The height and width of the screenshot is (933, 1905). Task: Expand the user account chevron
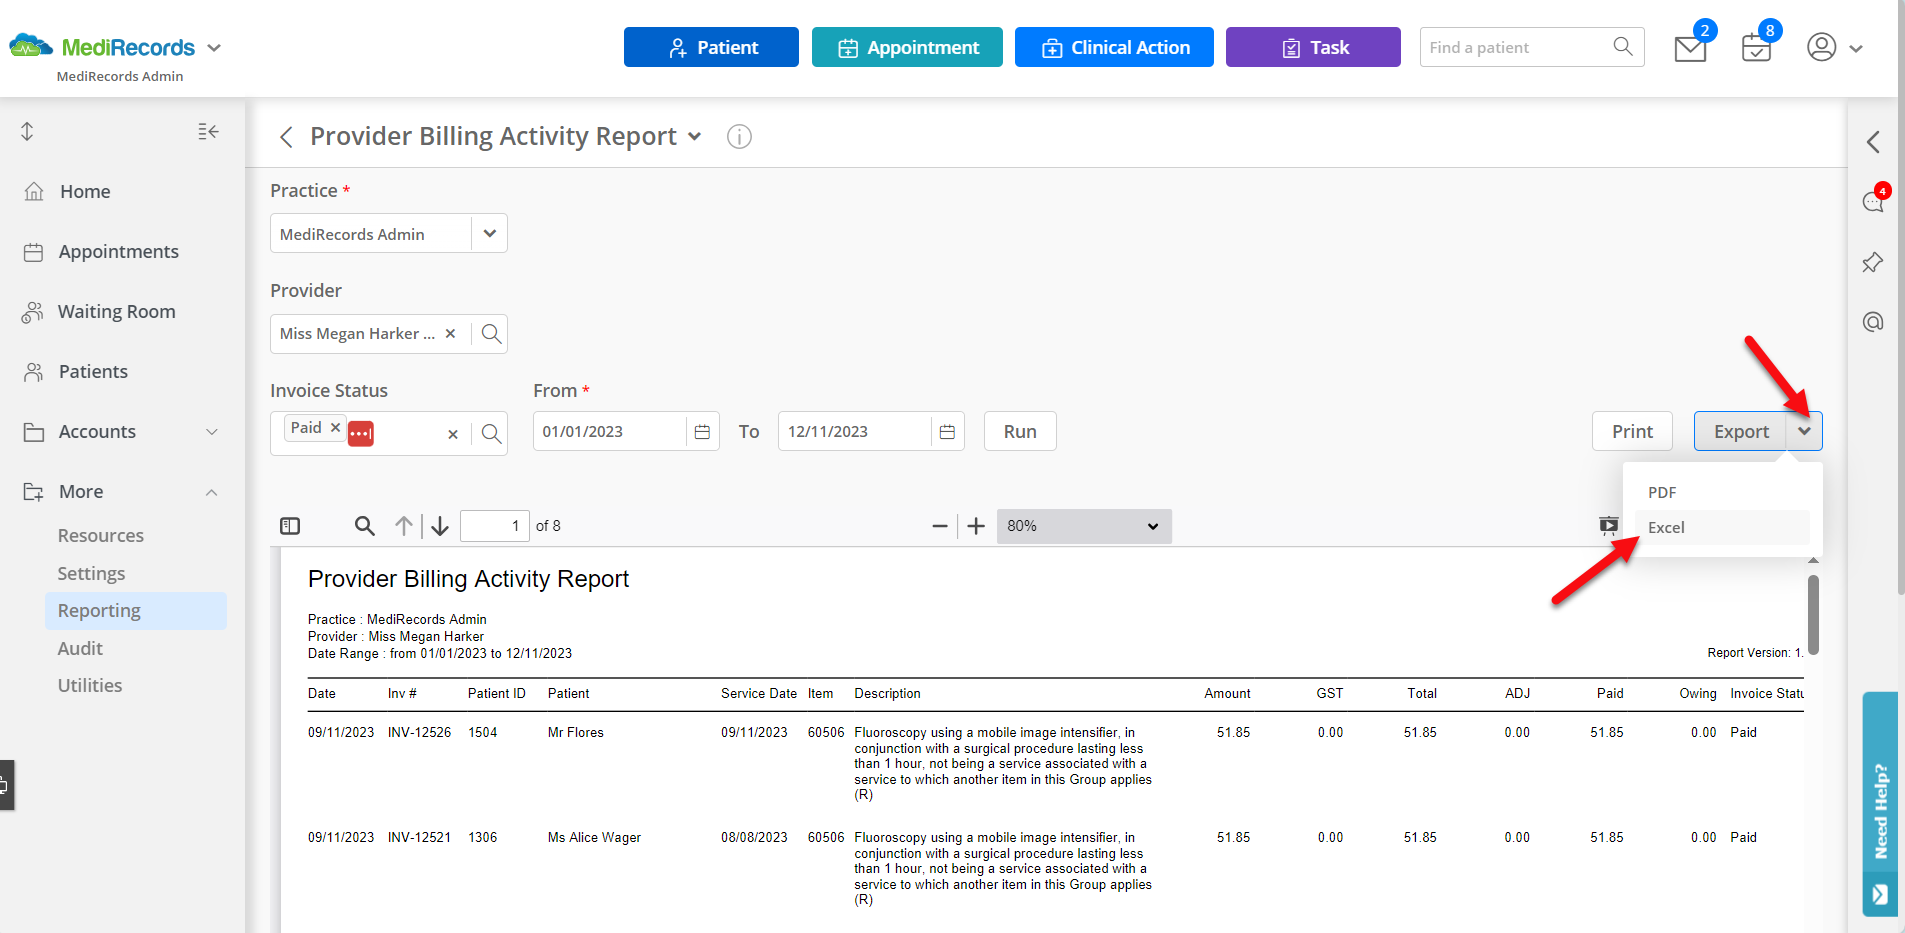(x=1856, y=48)
